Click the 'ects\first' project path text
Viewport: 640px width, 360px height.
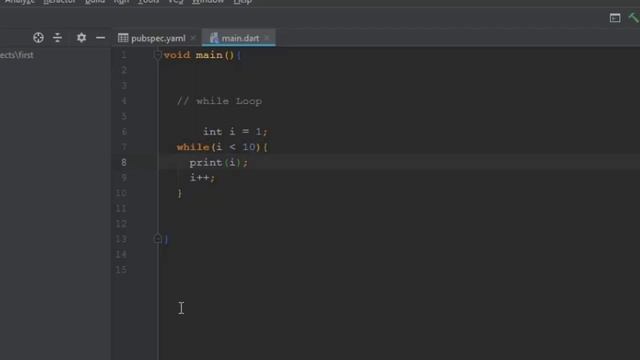[x=17, y=55]
